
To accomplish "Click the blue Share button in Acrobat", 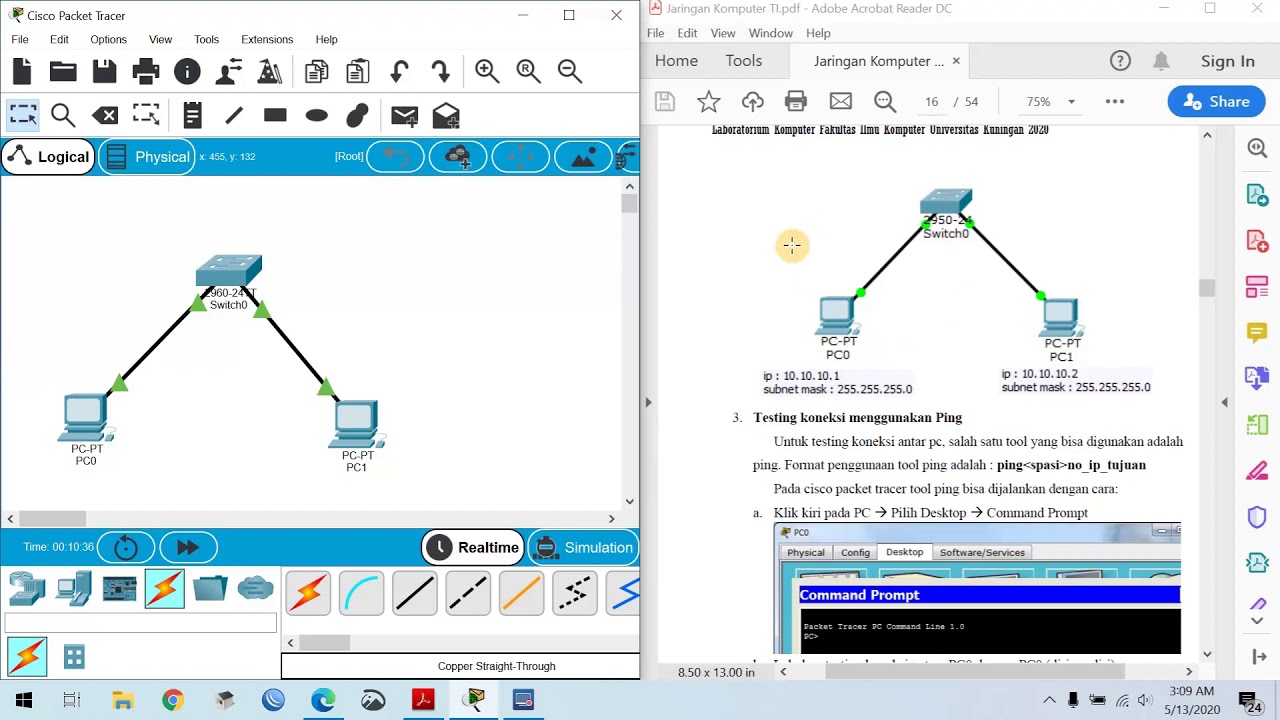I will (x=1216, y=101).
